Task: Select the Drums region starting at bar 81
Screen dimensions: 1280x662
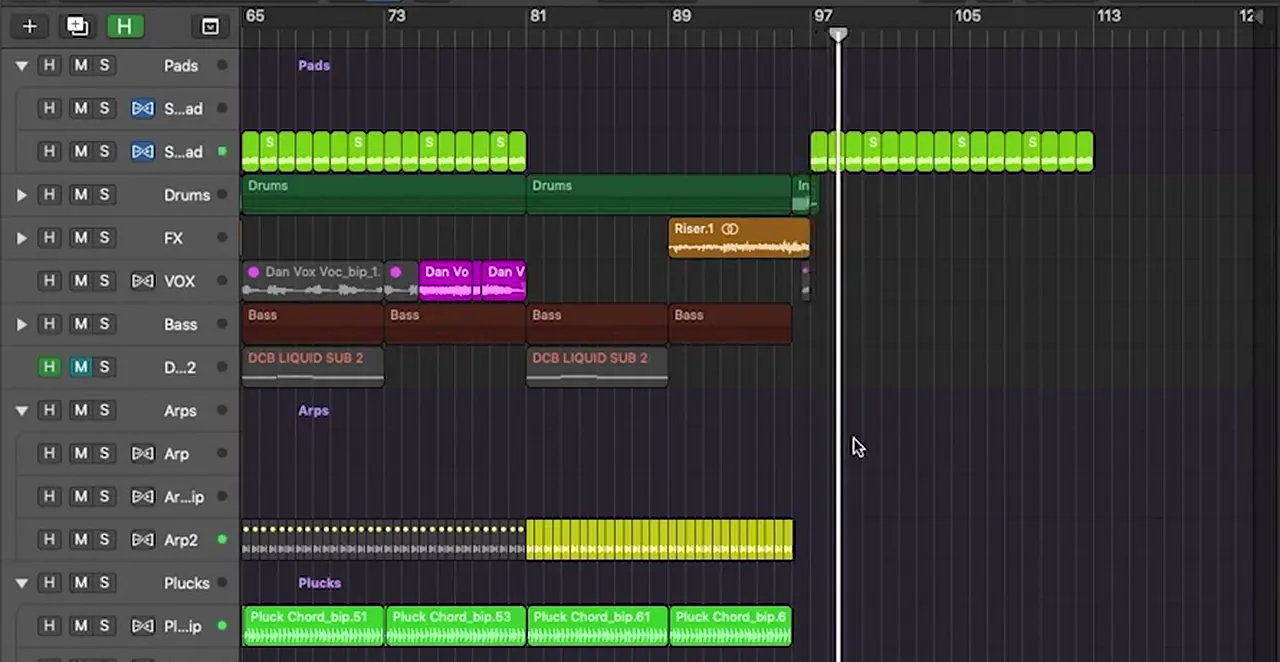Action: point(659,195)
